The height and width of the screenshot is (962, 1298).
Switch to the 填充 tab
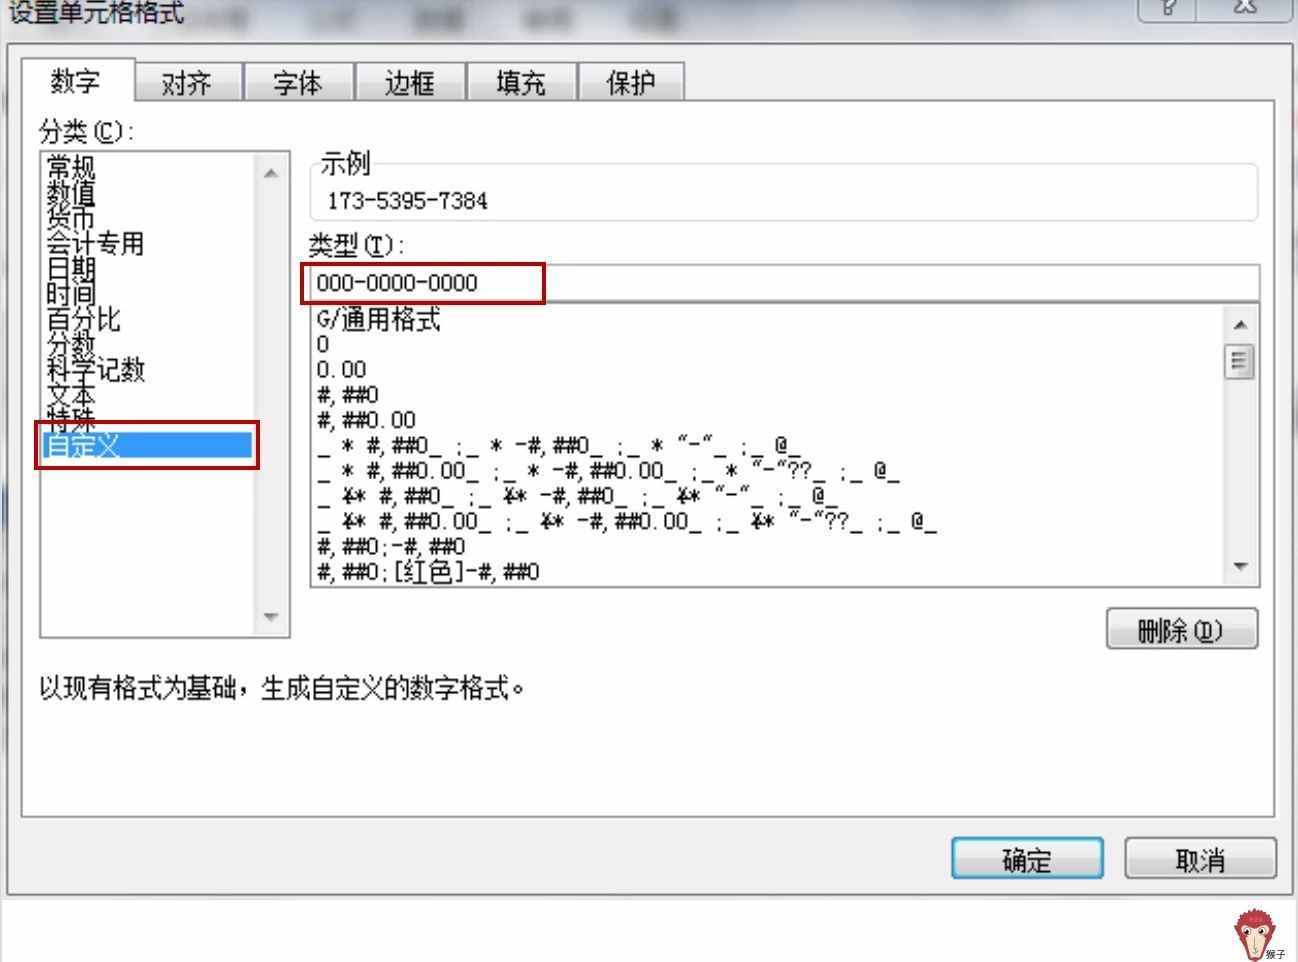(x=521, y=82)
